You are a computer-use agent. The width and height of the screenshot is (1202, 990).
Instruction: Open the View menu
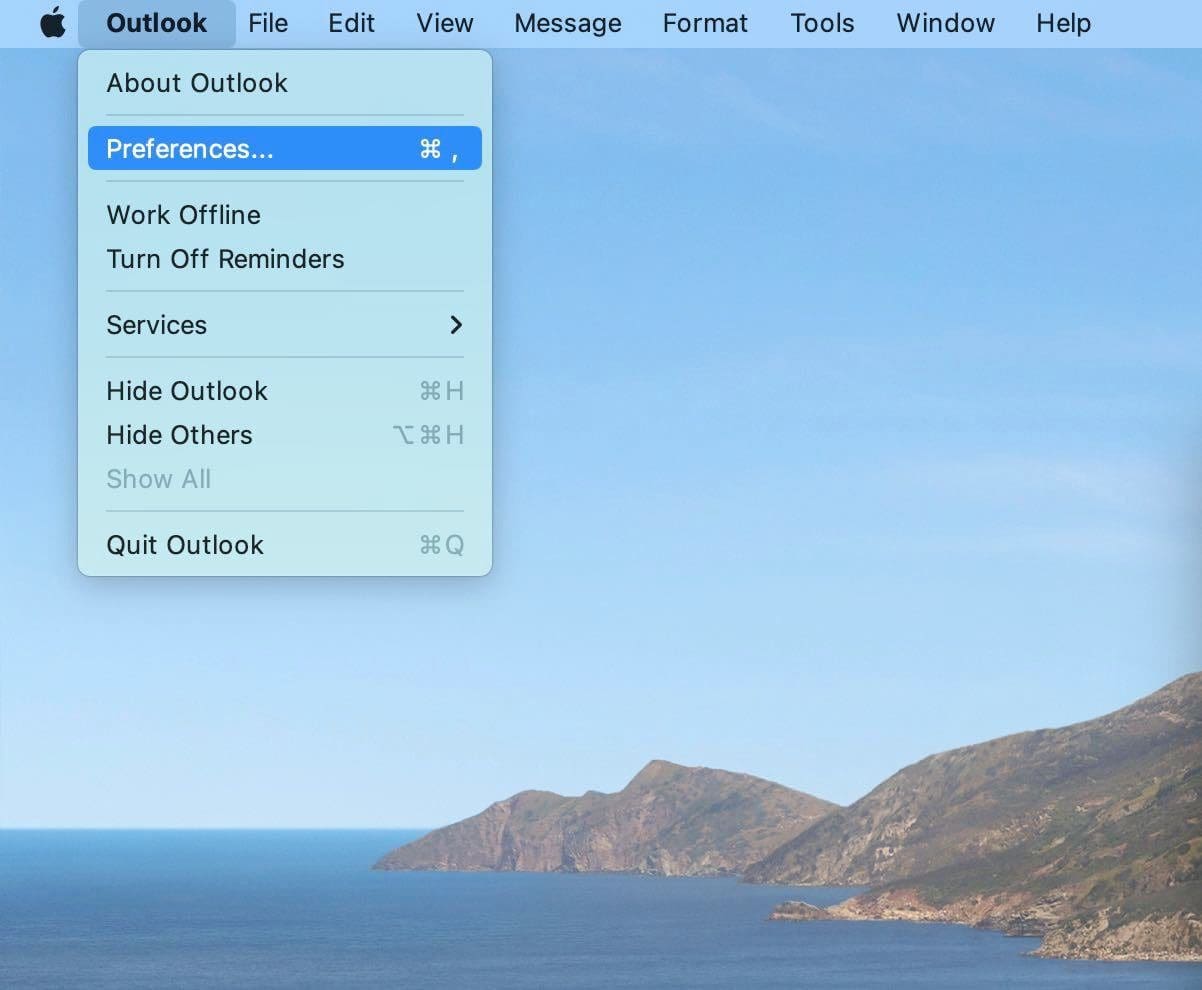(445, 23)
